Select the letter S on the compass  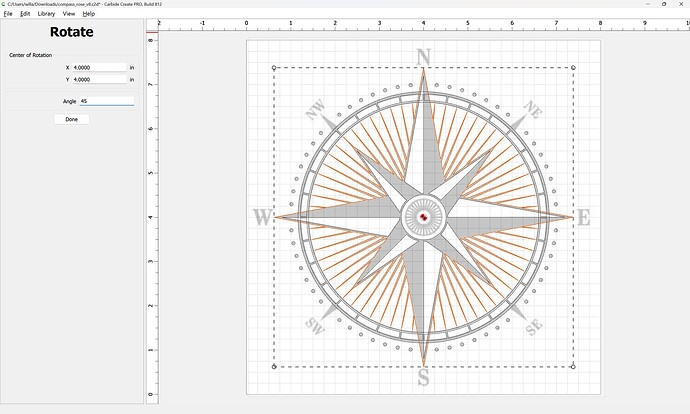click(424, 378)
